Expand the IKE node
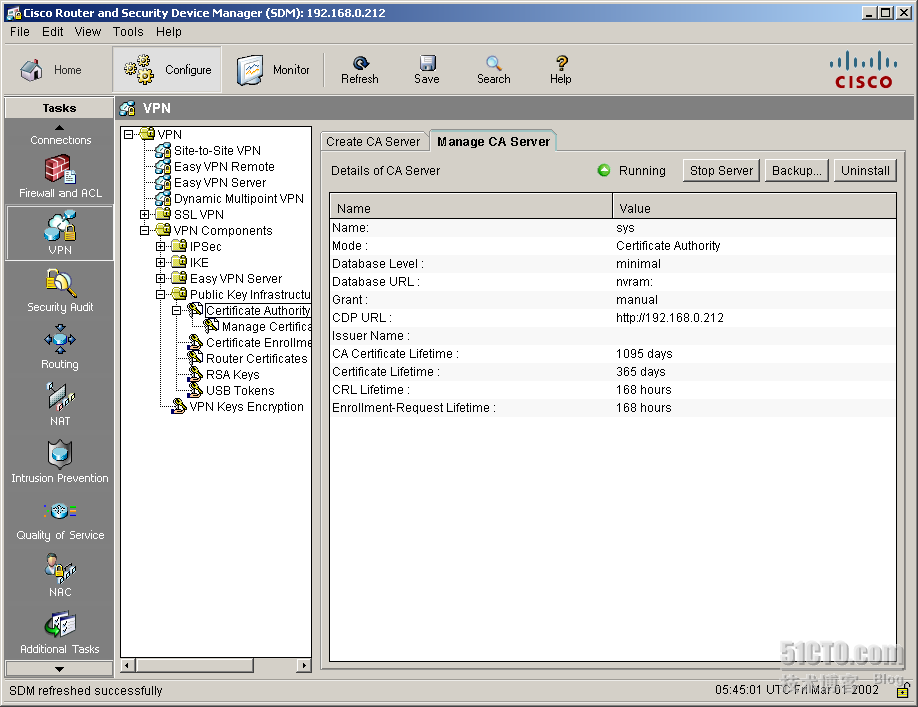918x707 pixels. (160, 263)
